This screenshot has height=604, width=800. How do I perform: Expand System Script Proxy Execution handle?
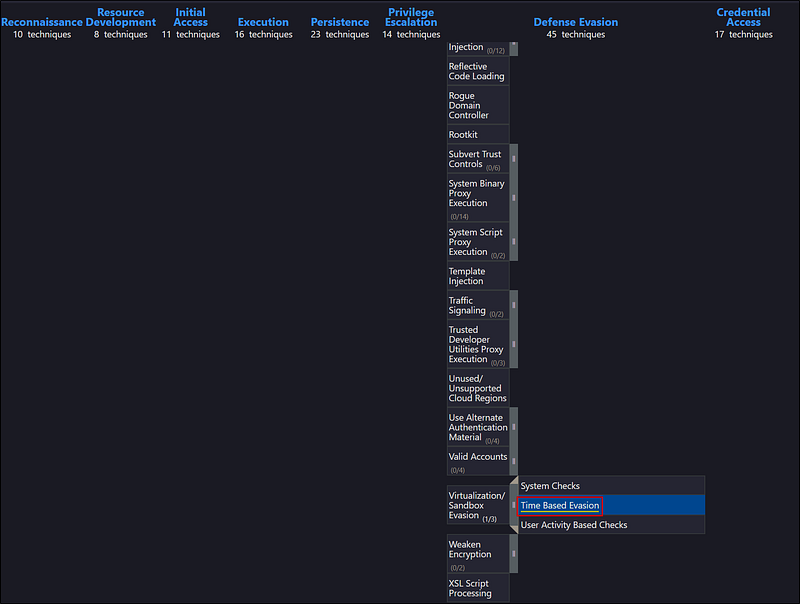(514, 242)
